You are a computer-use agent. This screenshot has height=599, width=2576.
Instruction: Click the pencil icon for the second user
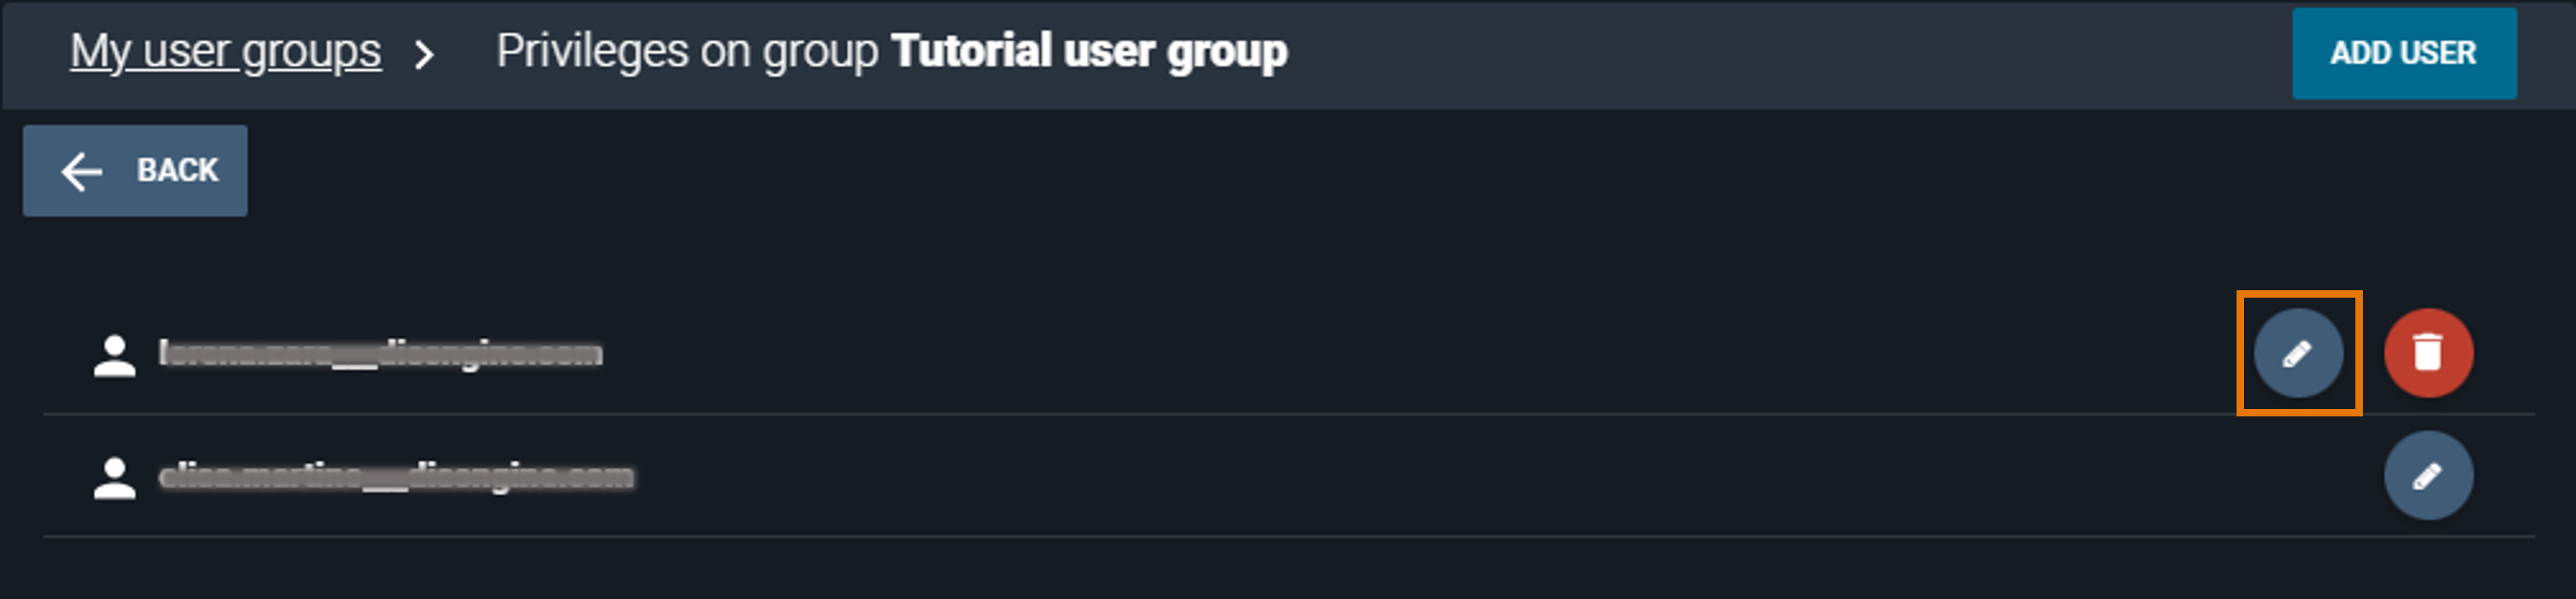click(x=2428, y=476)
